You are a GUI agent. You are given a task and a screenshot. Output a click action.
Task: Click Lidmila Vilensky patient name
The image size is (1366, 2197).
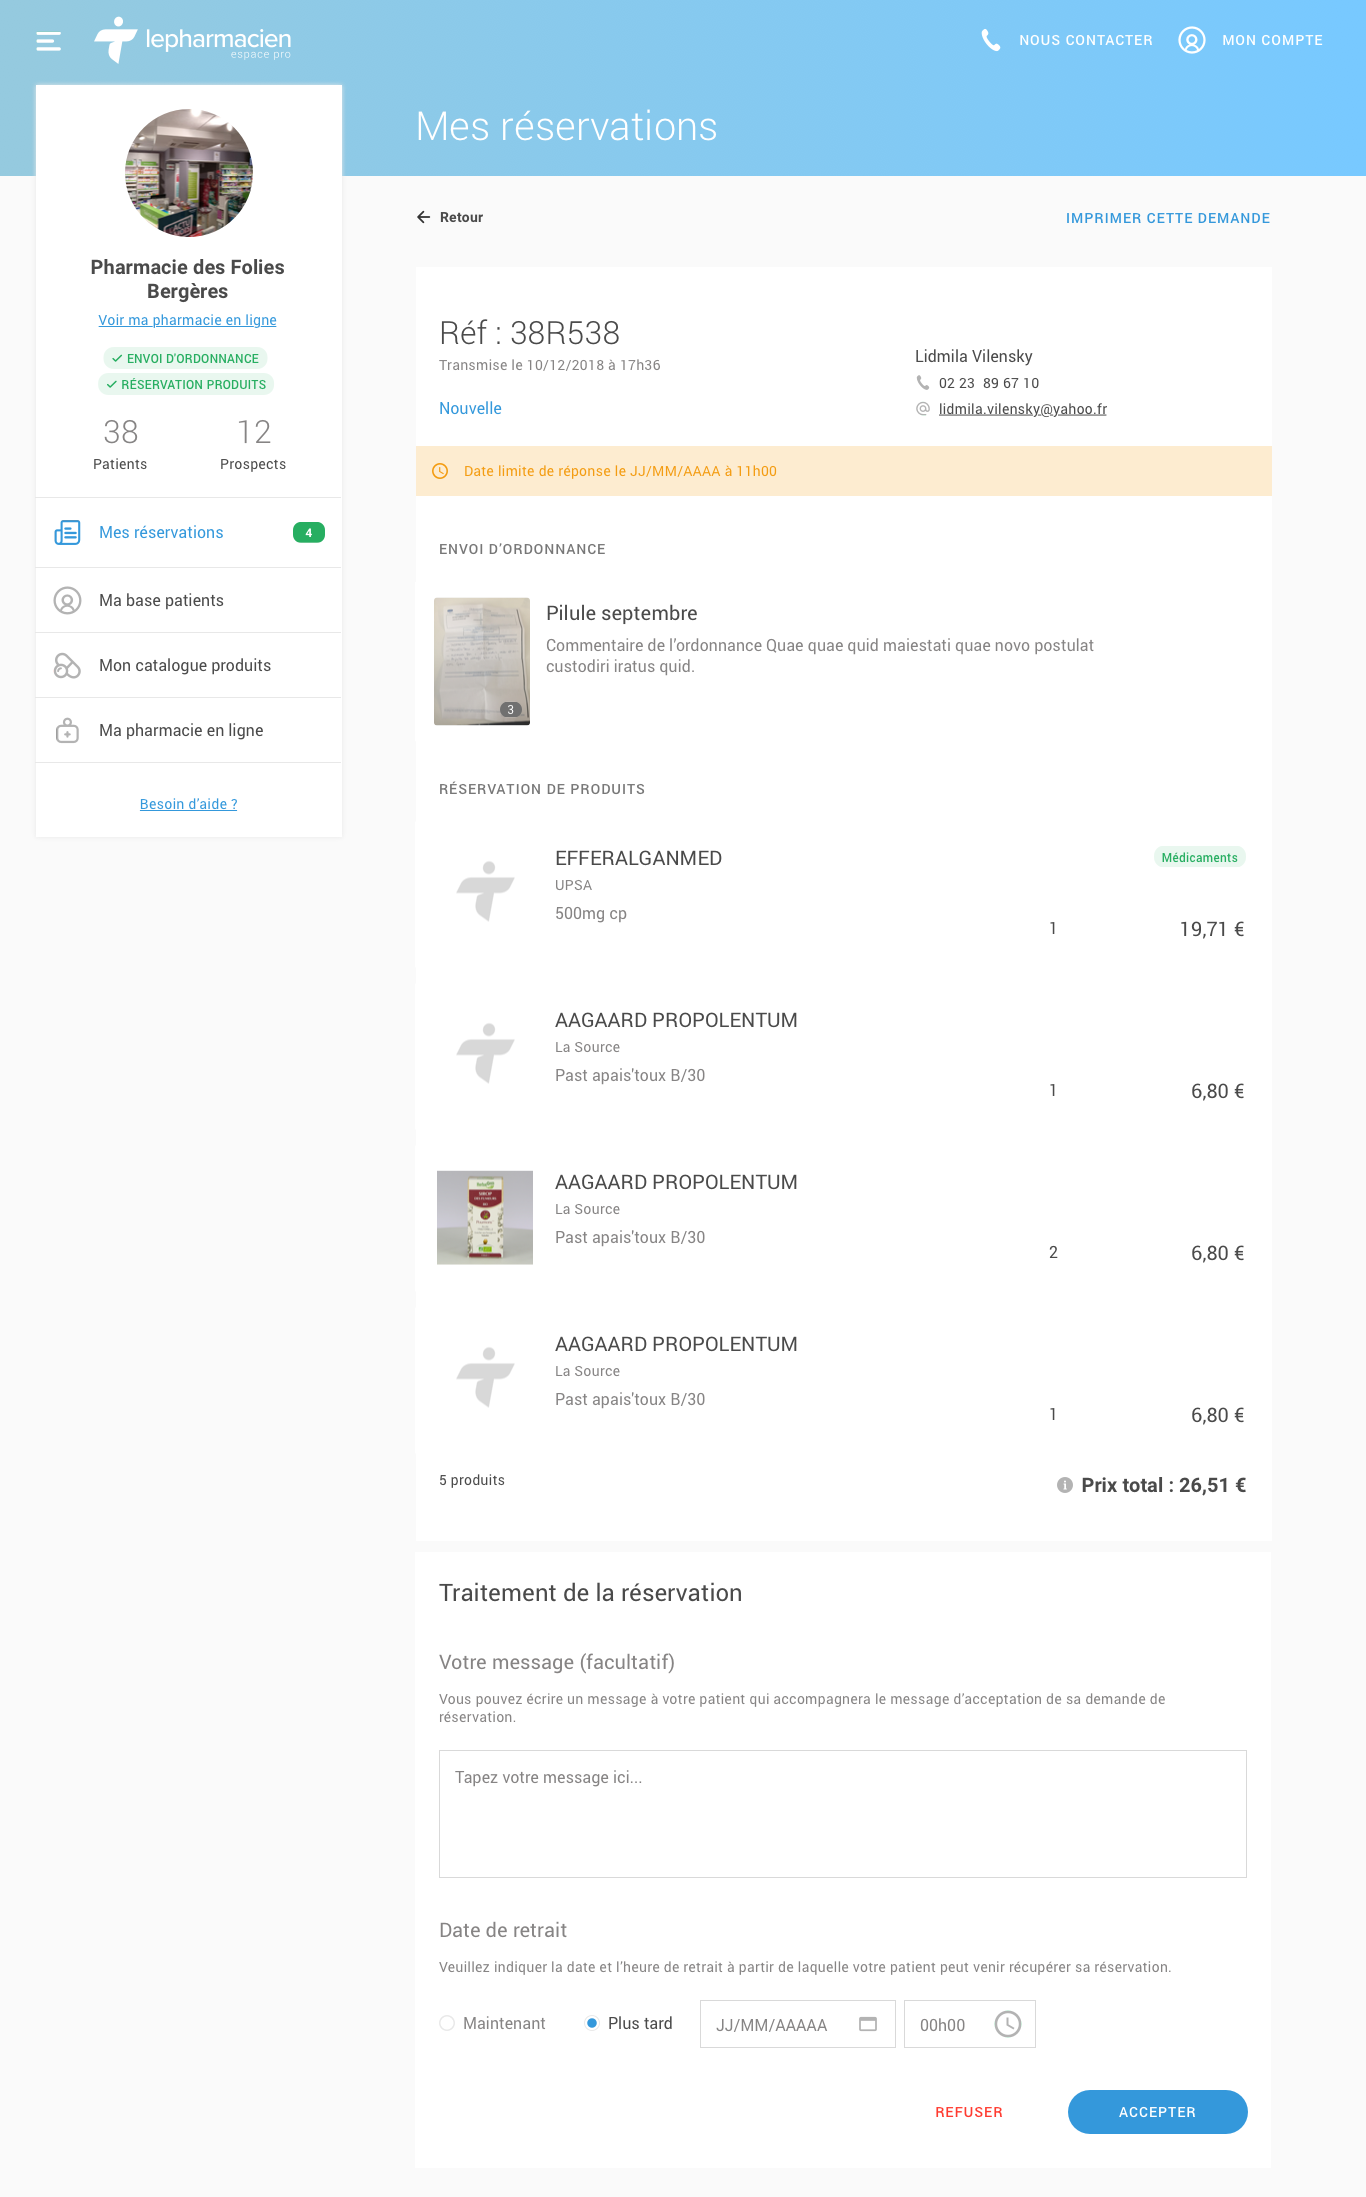tap(973, 356)
